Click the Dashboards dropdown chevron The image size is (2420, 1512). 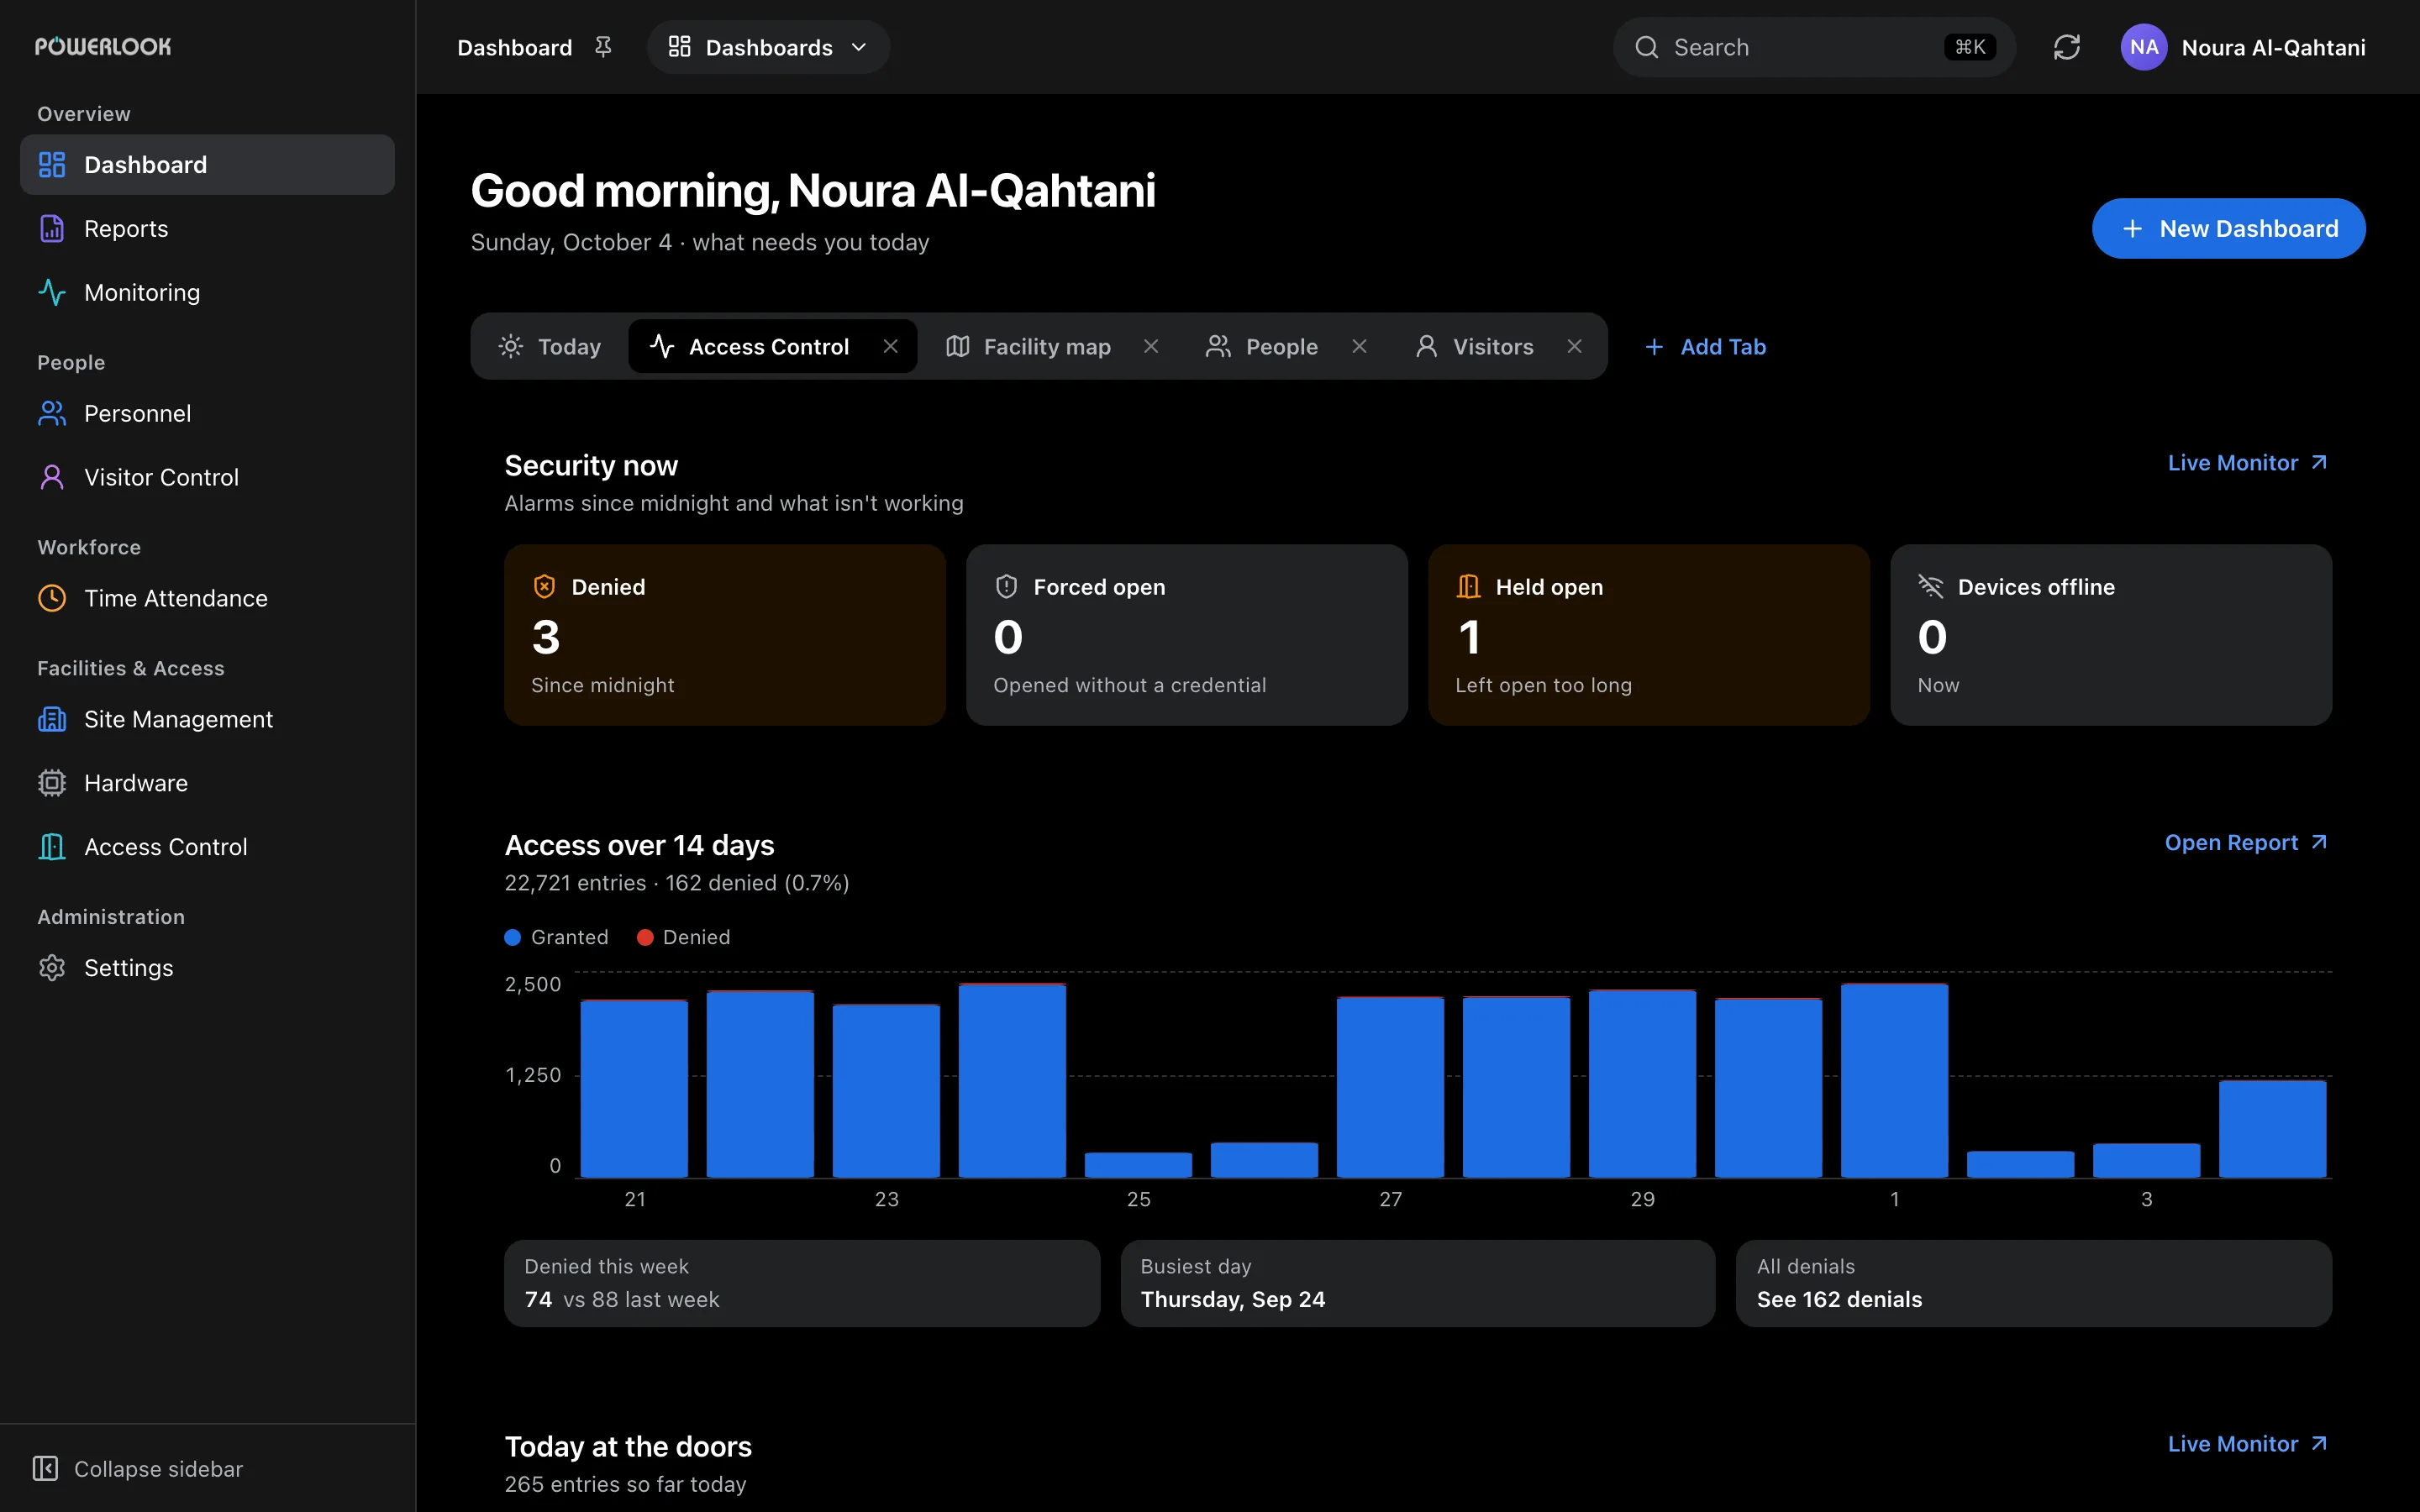859,48
